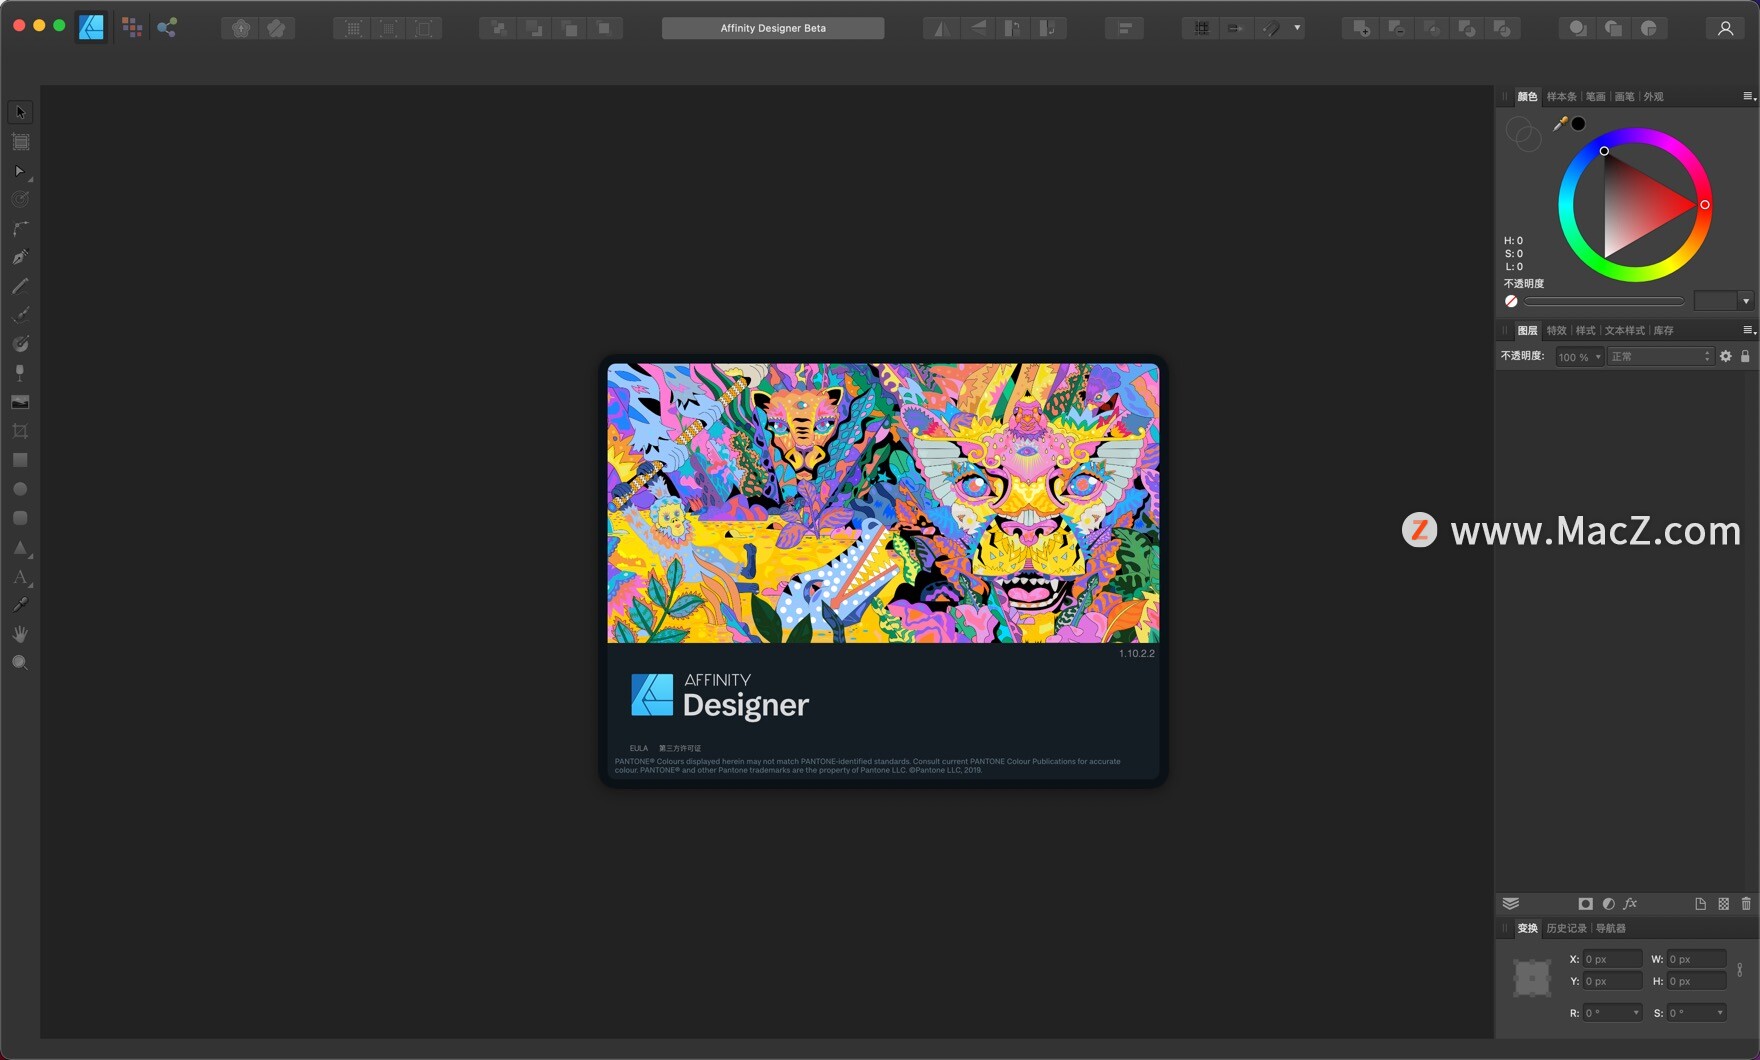The height and width of the screenshot is (1060, 1760).
Task: Click the Subtract boolean operation icon
Action: (x=1397, y=28)
